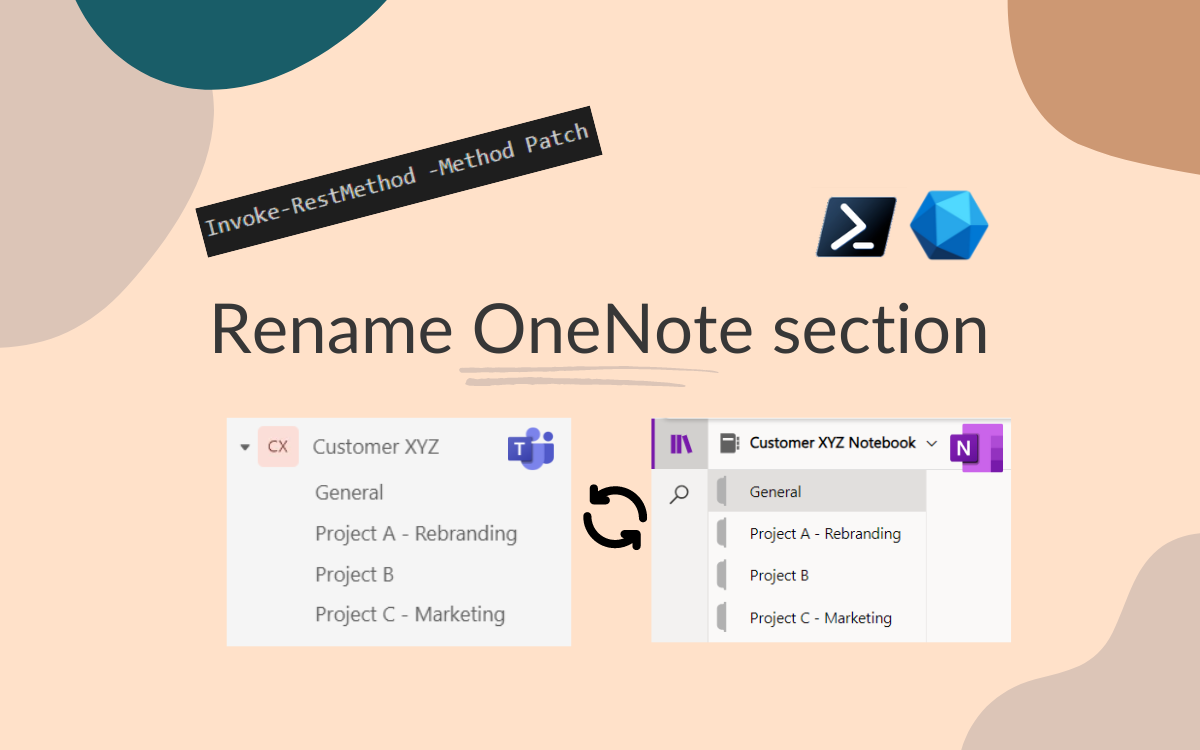
Task: Click the circular sync arrows icon
Action: click(615, 517)
